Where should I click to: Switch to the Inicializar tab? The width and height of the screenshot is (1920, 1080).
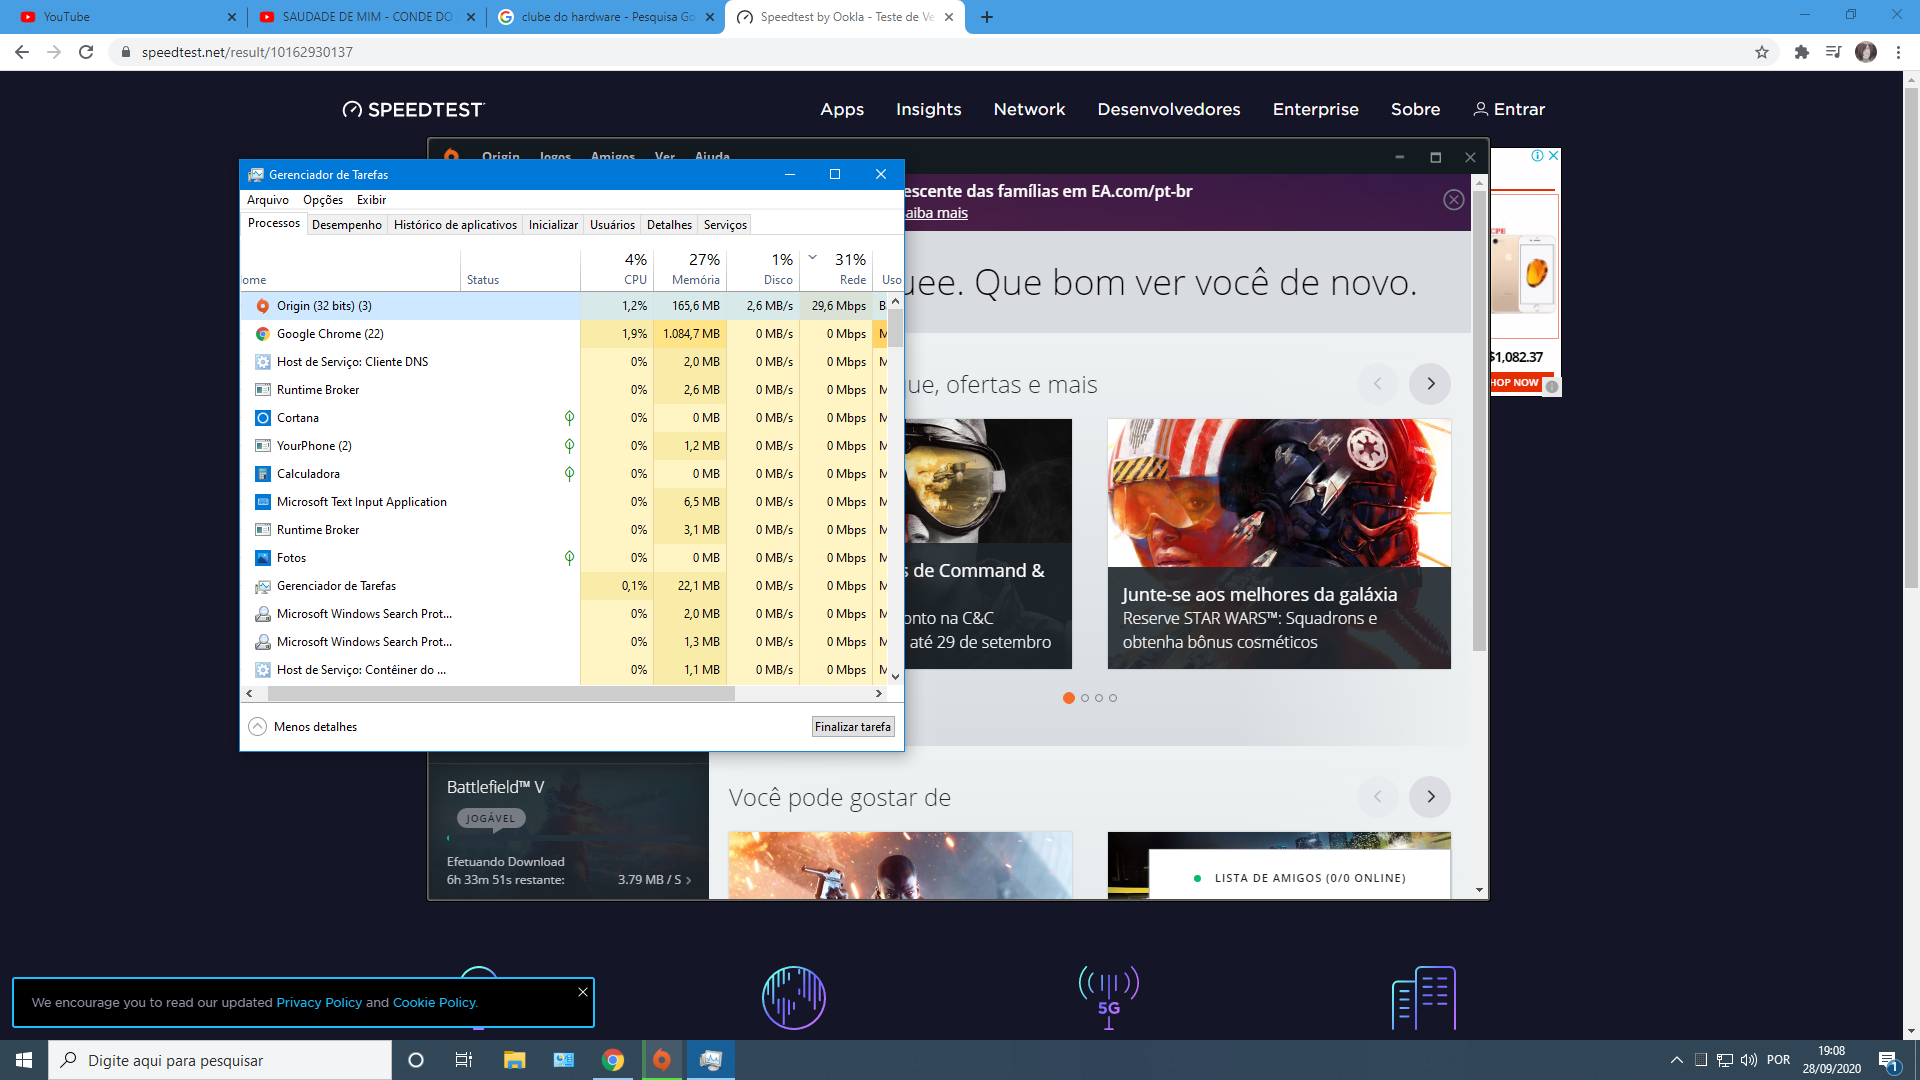pyautogui.click(x=553, y=225)
